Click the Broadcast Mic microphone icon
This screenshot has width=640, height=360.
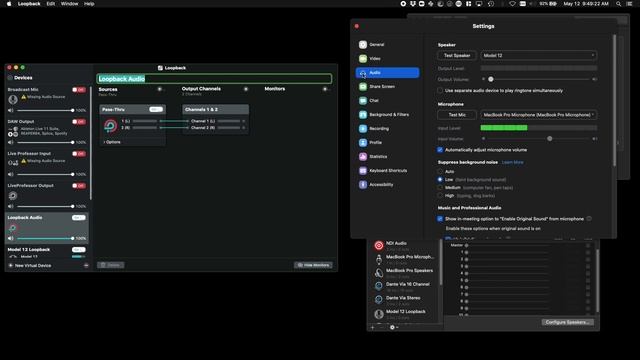click(x=13, y=99)
